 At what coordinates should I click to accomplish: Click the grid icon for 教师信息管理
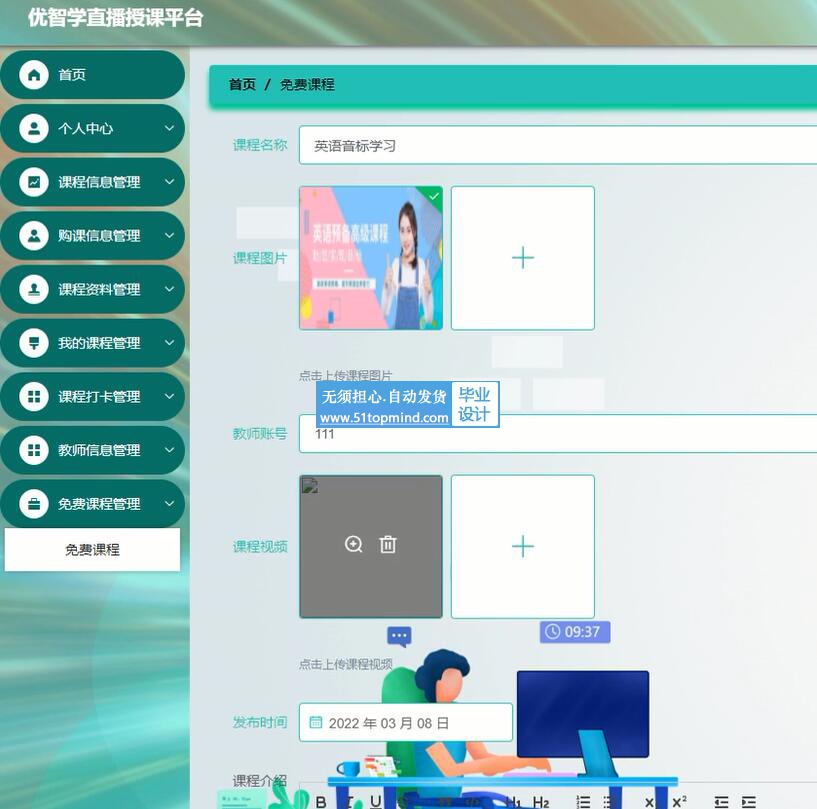(34, 451)
